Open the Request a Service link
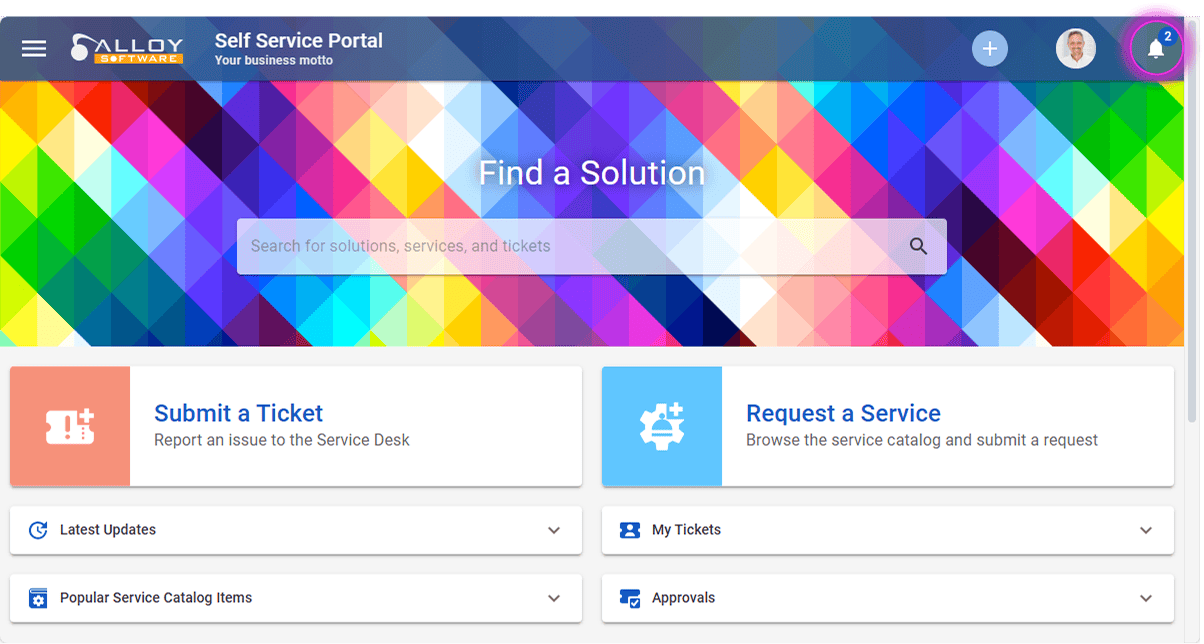Viewport: 1204px width, 644px height. 843,413
